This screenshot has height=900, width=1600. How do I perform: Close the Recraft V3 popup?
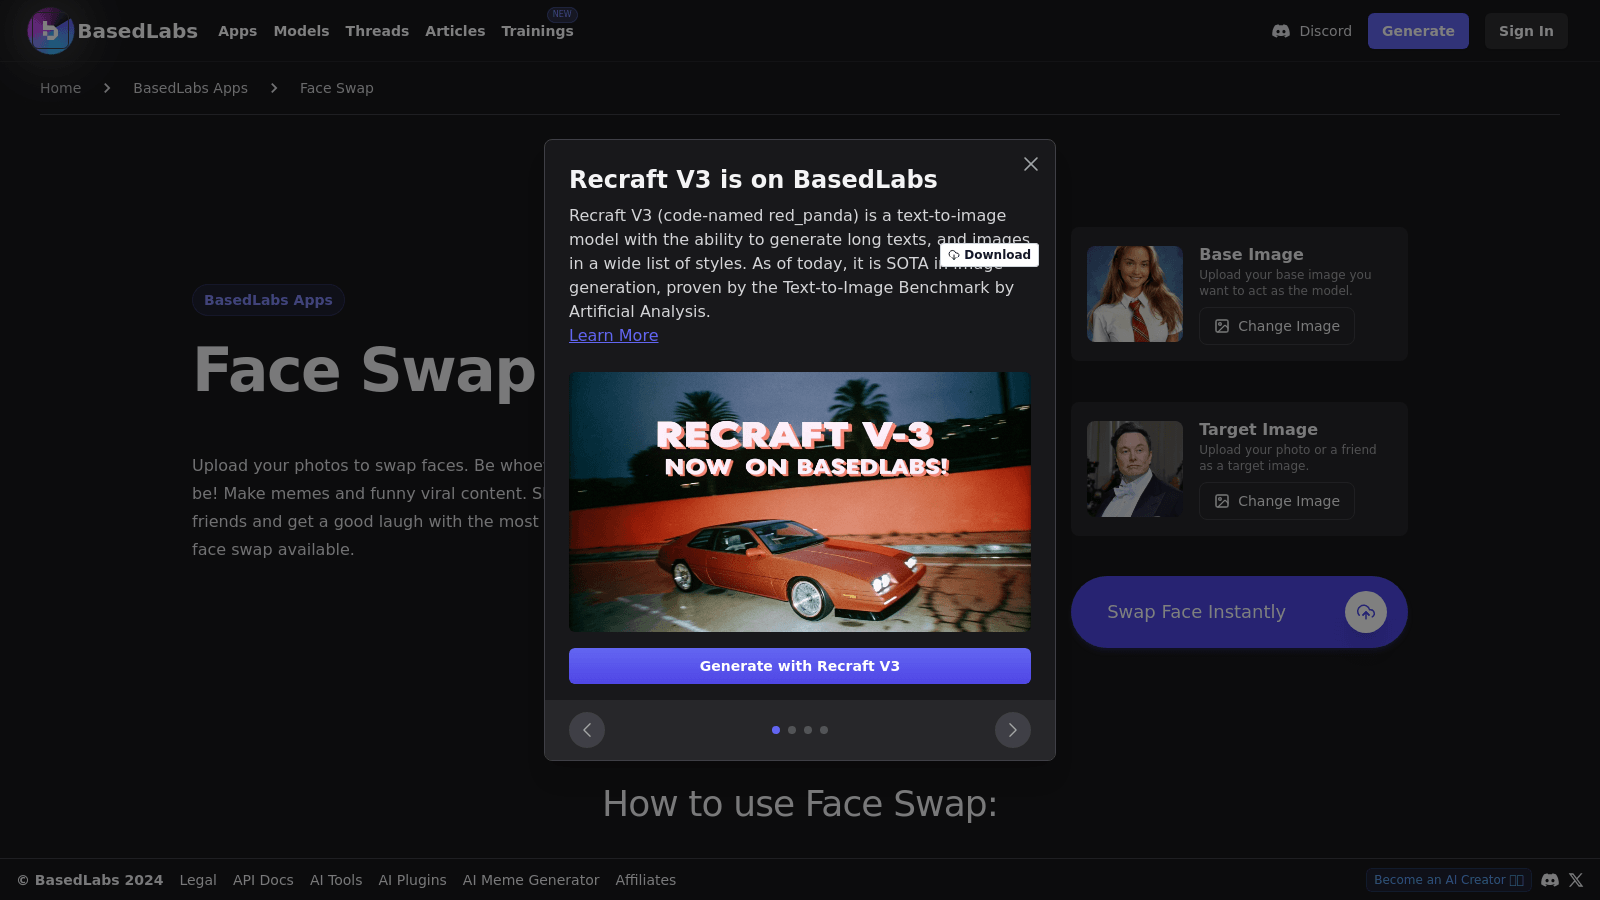pos(1031,164)
